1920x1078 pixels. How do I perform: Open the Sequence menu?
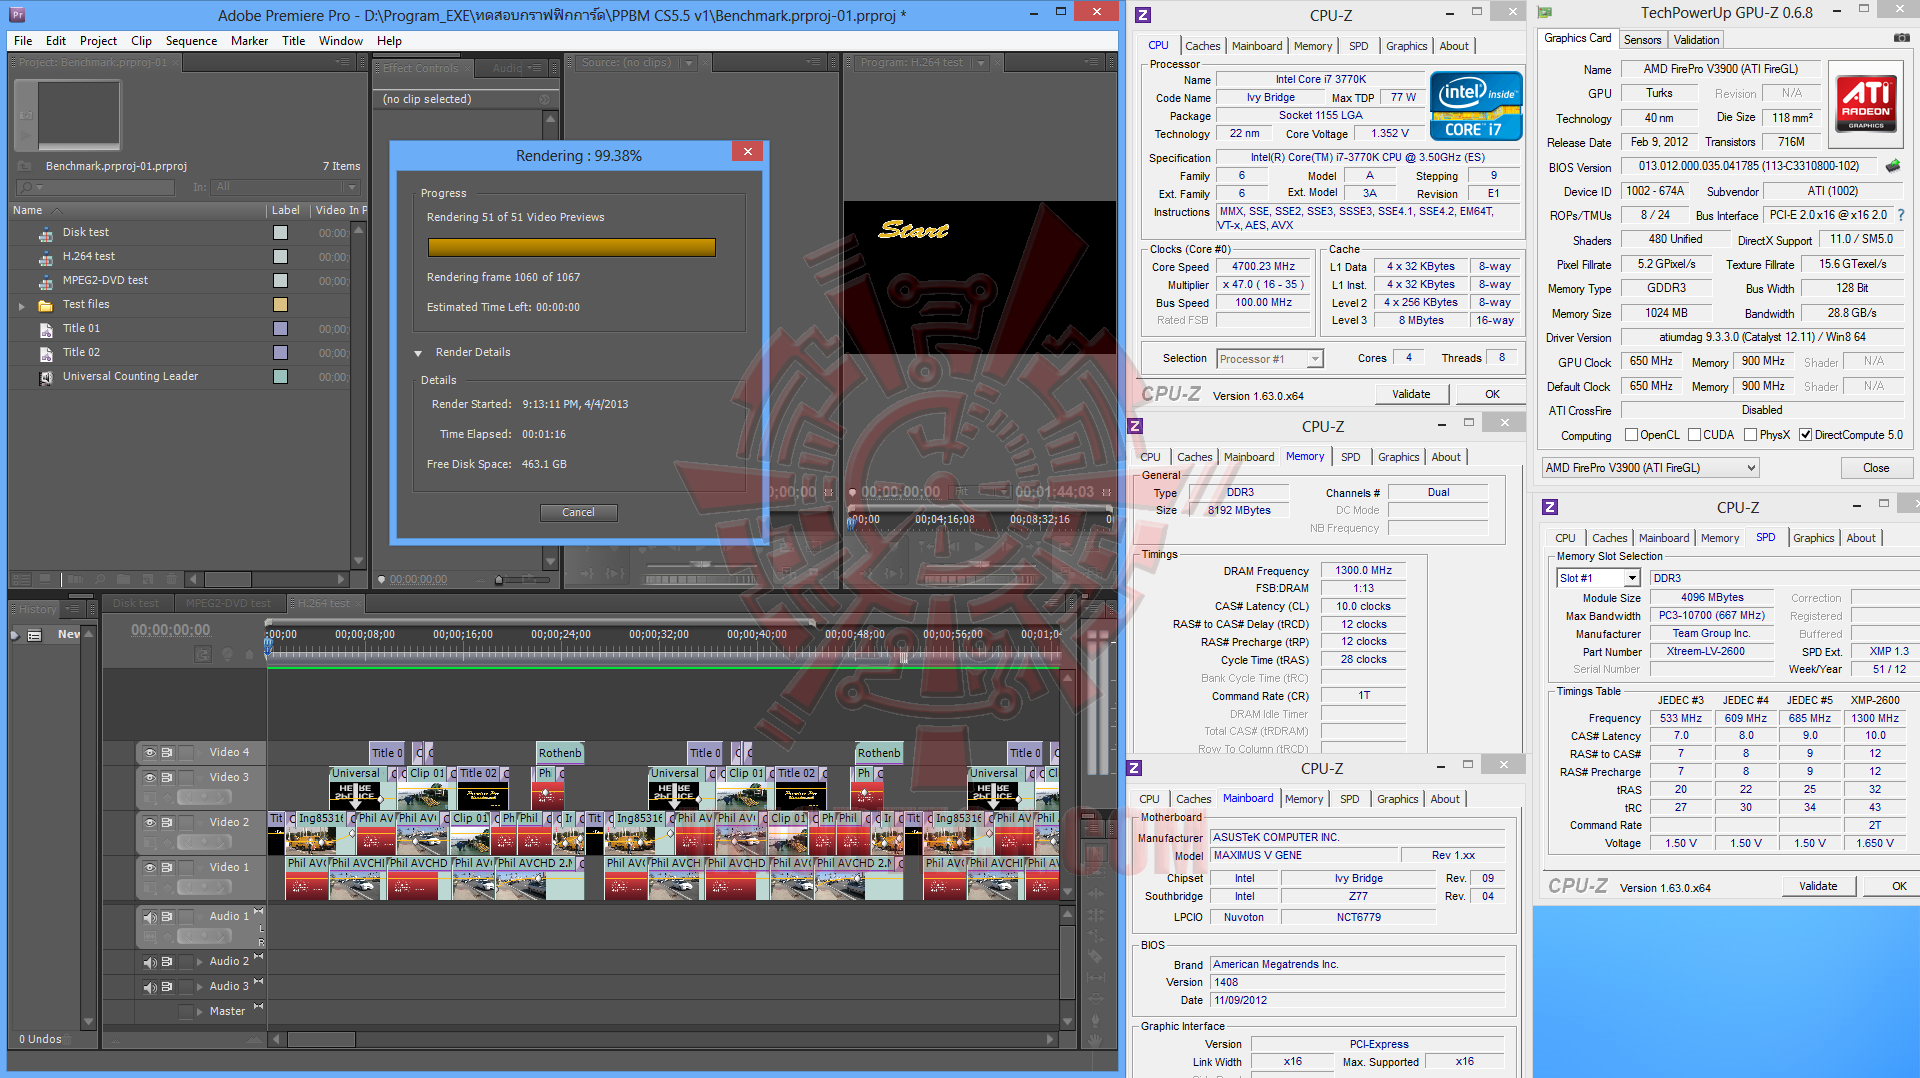coord(191,41)
